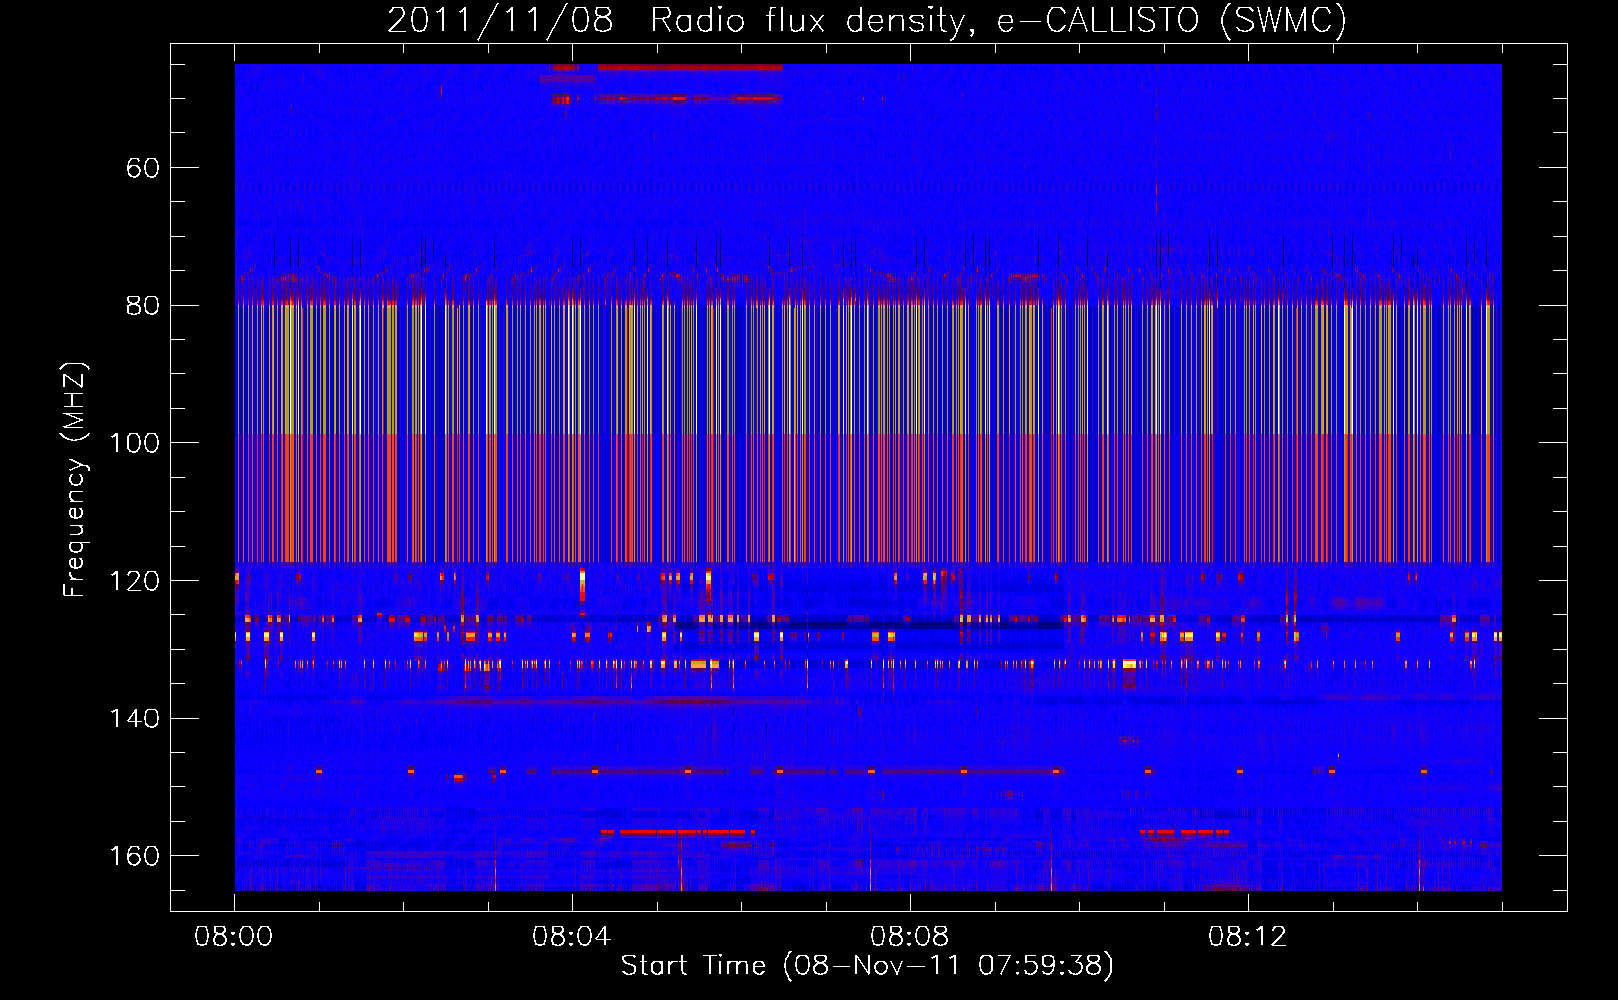Click the 'Frequency (MHZ)' y-axis label
Screen dimensions: 1618x1000
(x=75, y=479)
